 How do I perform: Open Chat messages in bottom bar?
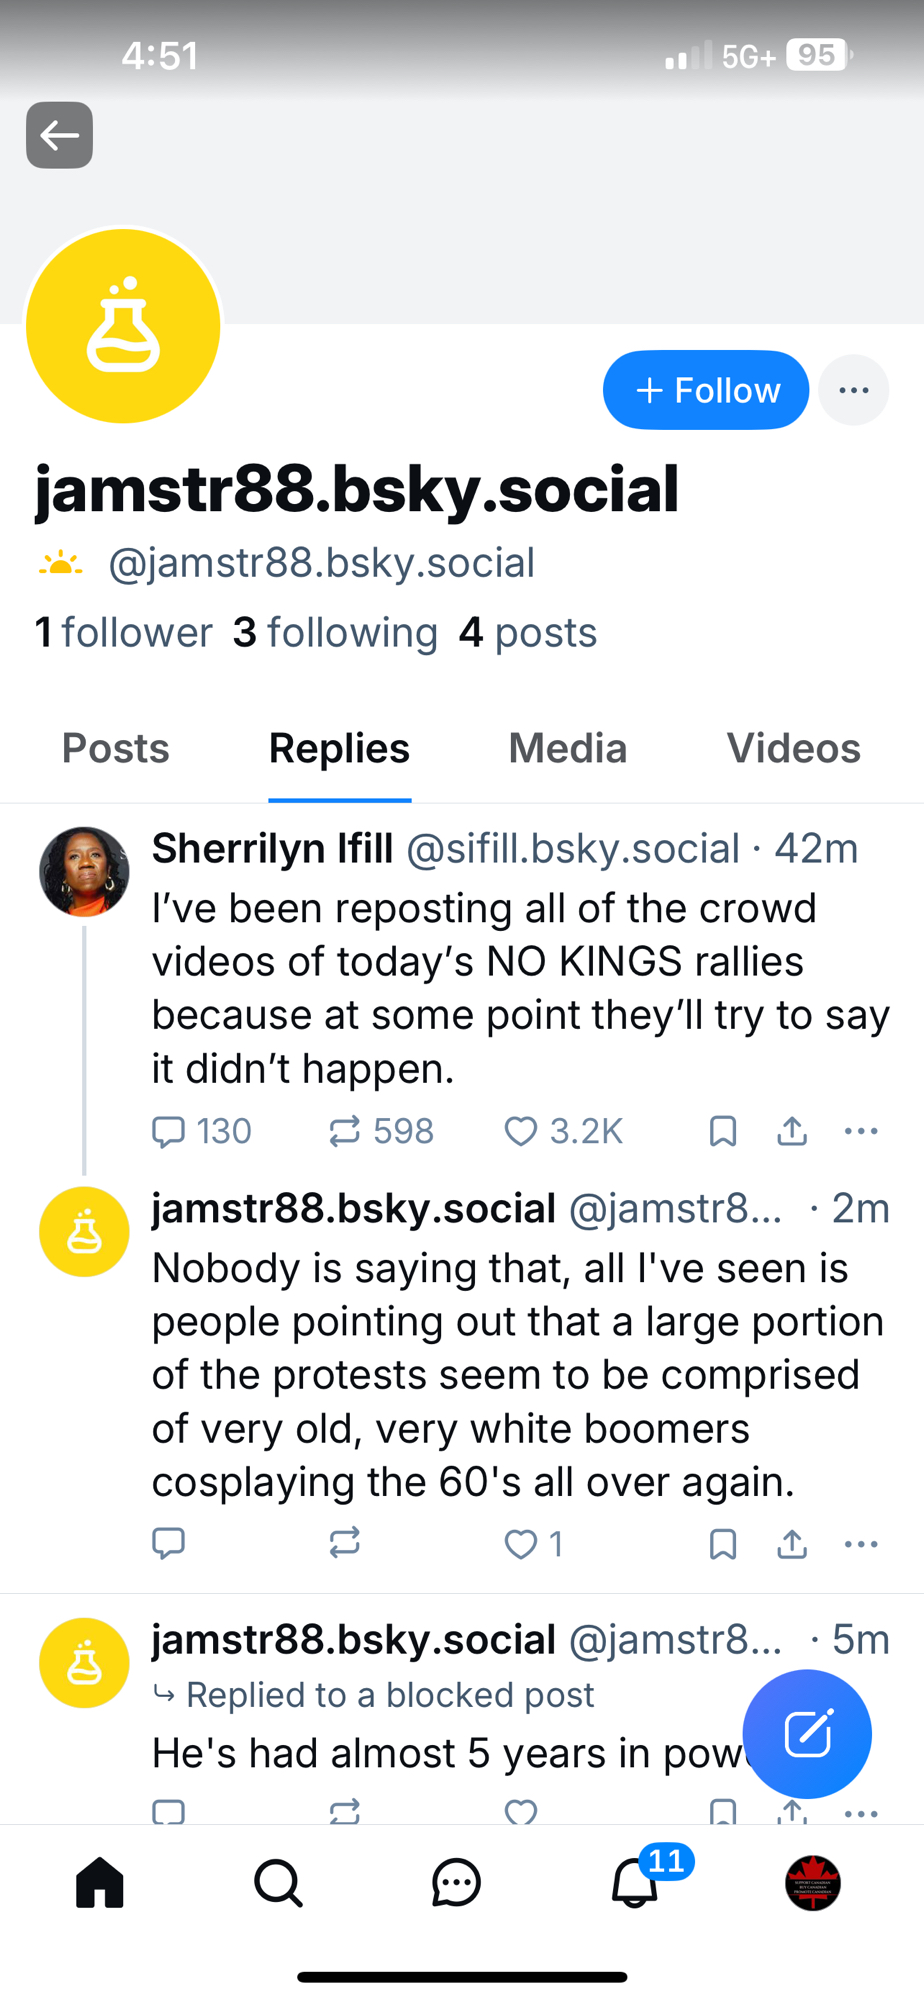(456, 1883)
